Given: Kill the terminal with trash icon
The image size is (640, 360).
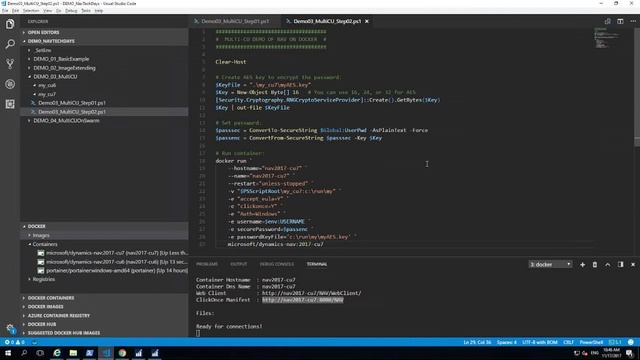Looking at the screenshot, I should pos(595,264).
